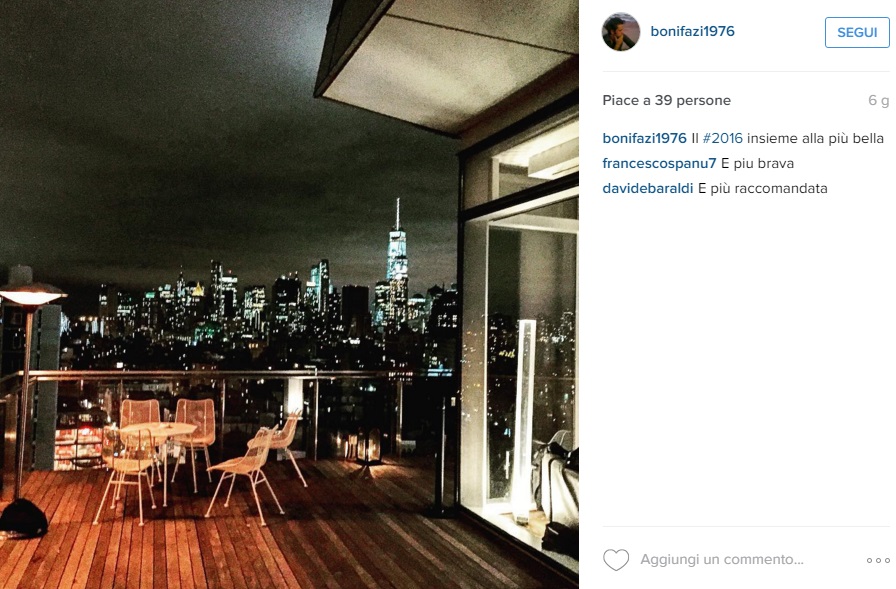896x589 pixels.
Task: Click the caption text insieme alla più bella
Action: (x=815, y=138)
